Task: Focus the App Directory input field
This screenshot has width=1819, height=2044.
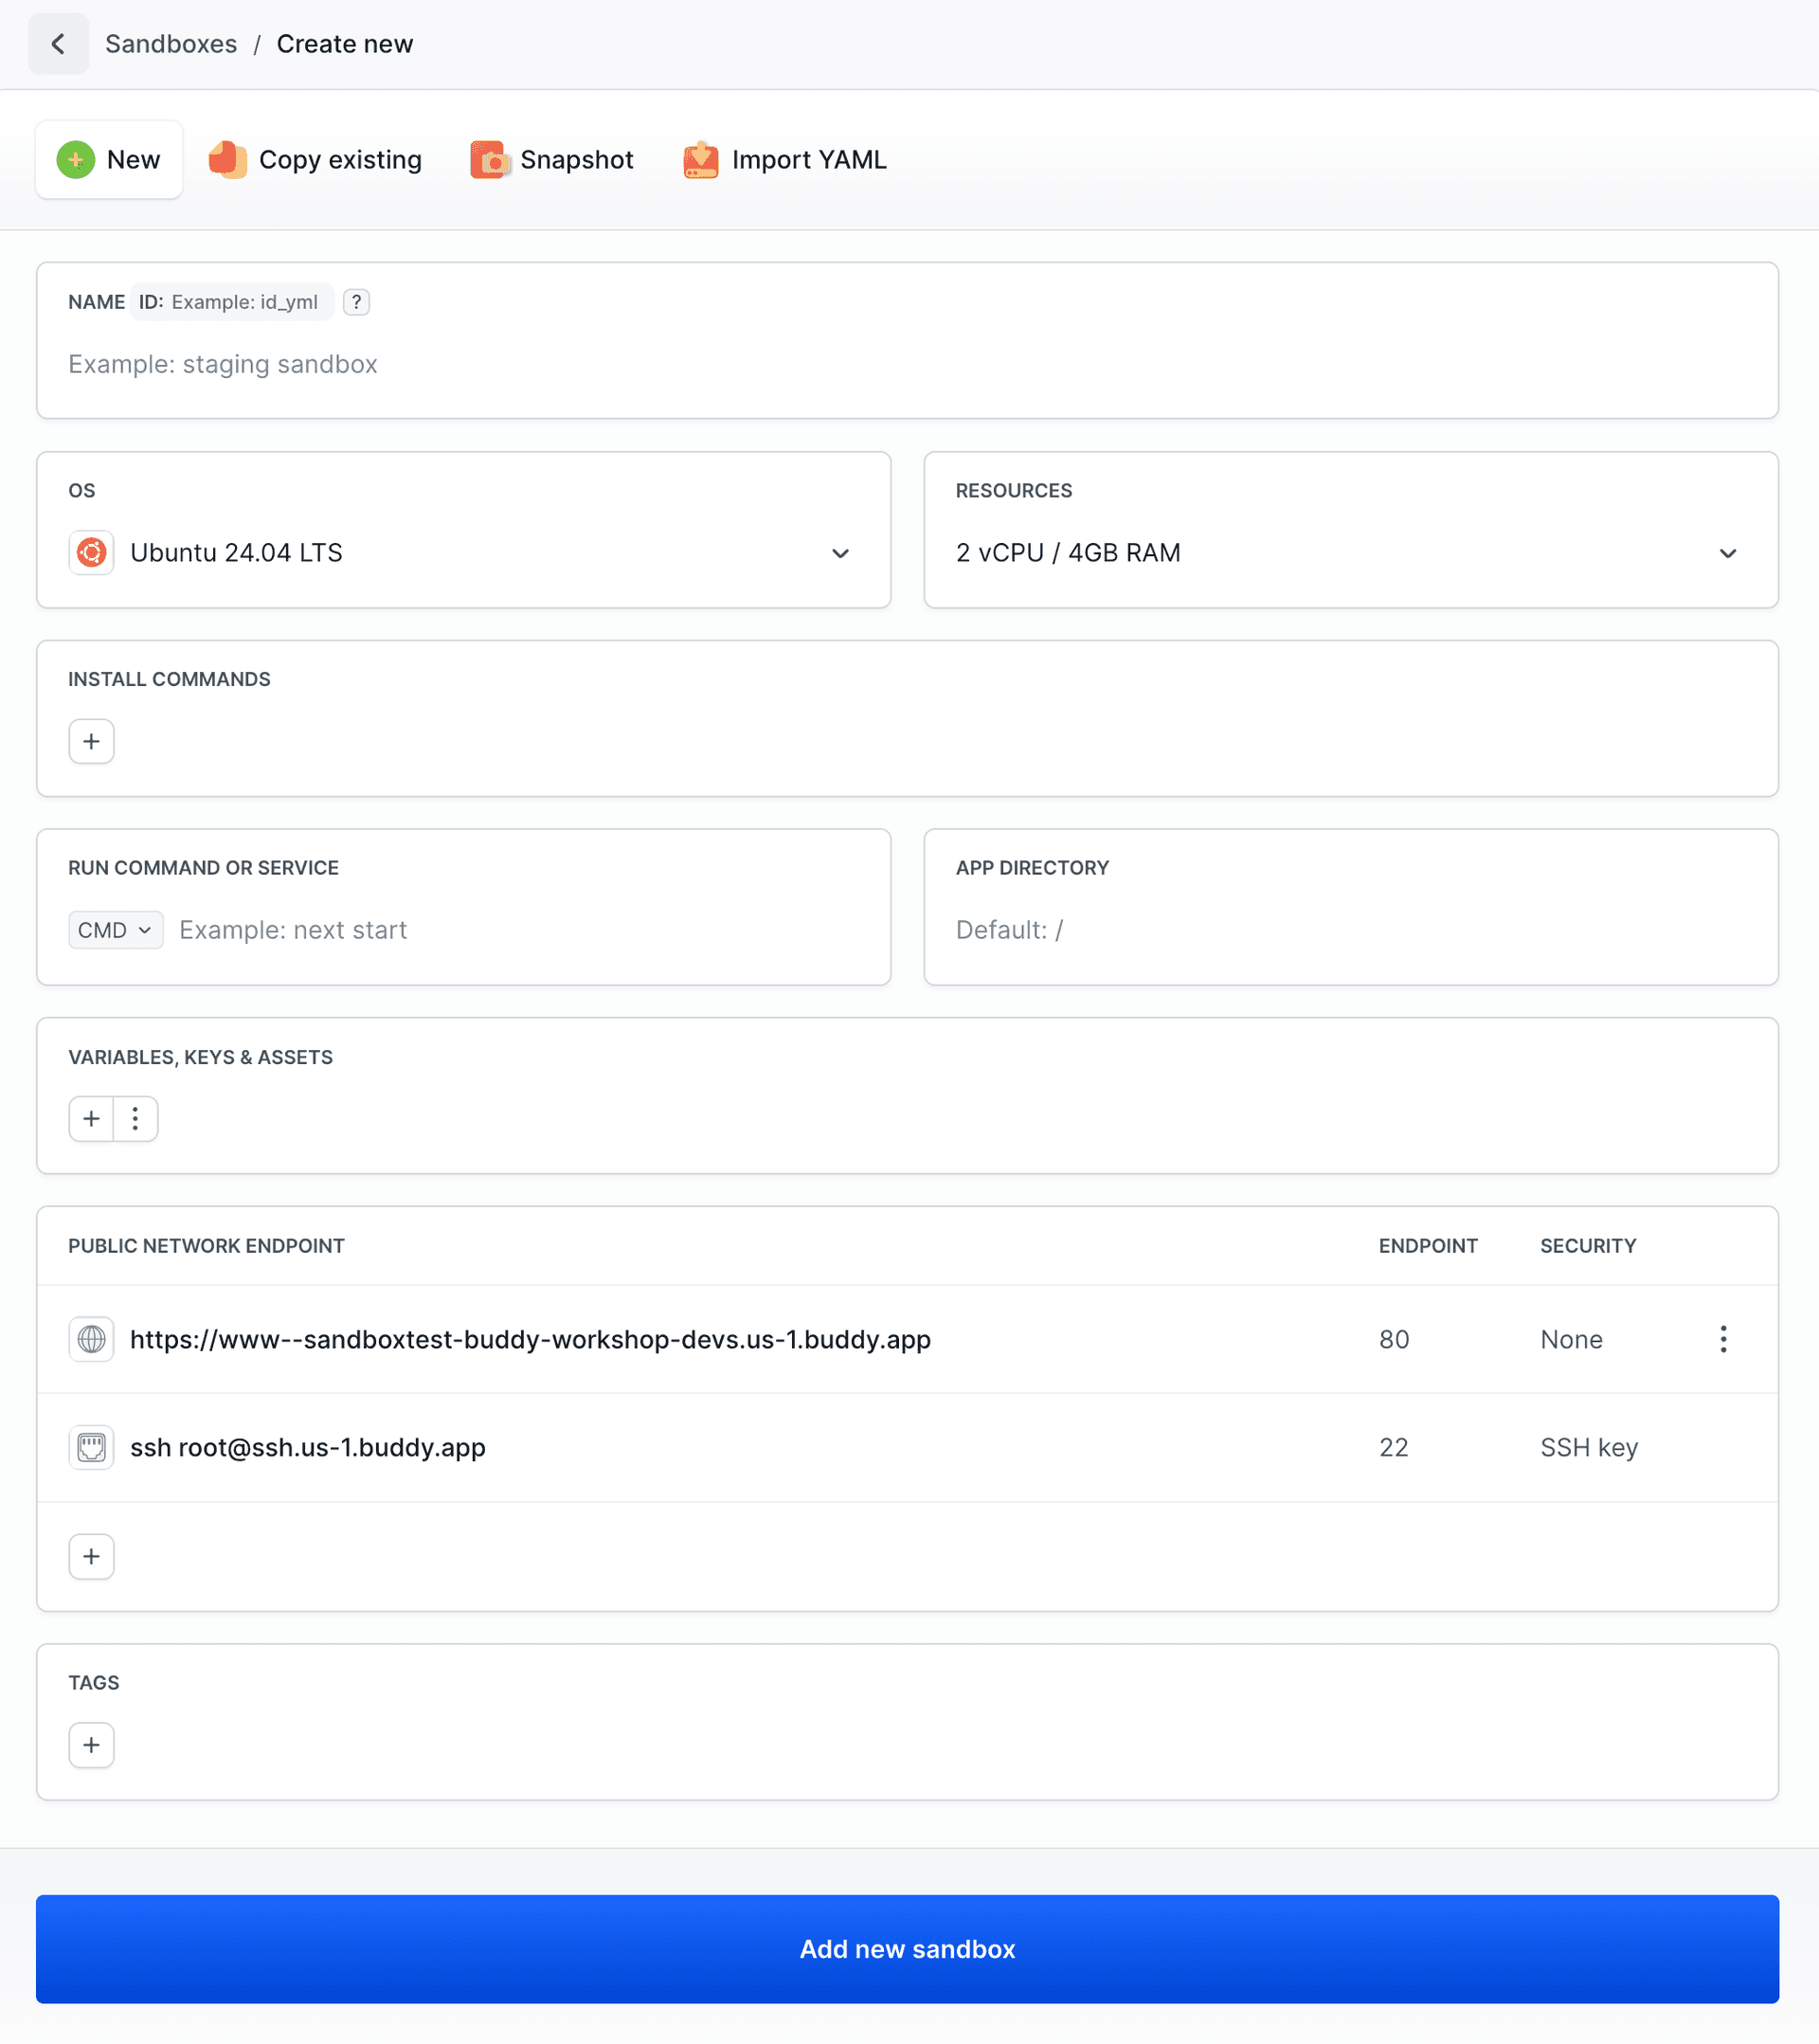Action: (1350, 930)
